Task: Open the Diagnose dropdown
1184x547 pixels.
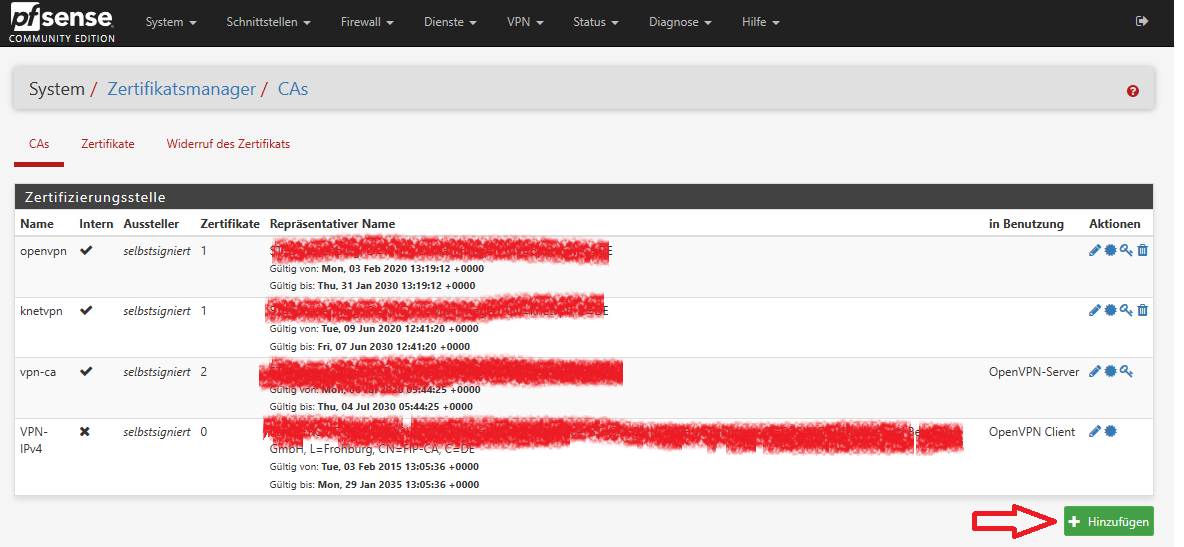Action: 680,22
